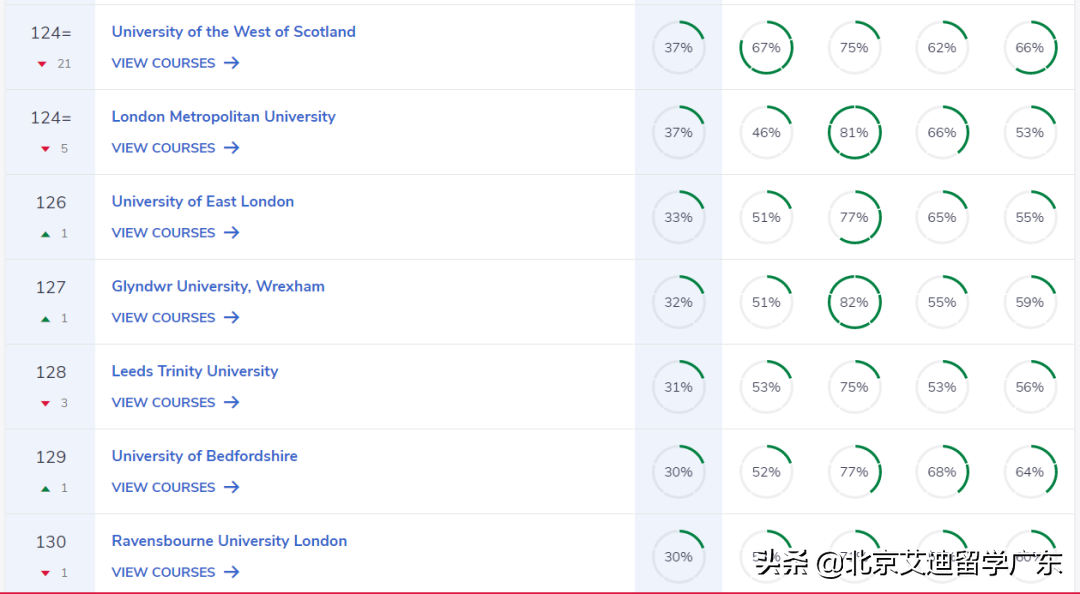Click the arrow icon next to Leeds Trinity University's VIEW COURSES
1080x594 pixels.
[x=231, y=403]
